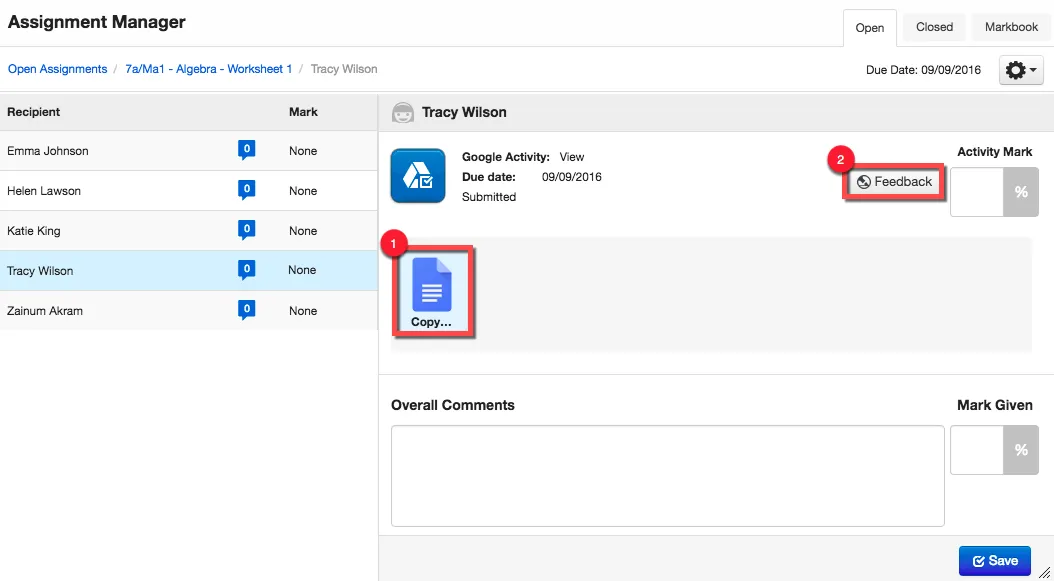This screenshot has width=1054, height=581.
Task: Click the Mark Given input field
Action: (x=977, y=450)
